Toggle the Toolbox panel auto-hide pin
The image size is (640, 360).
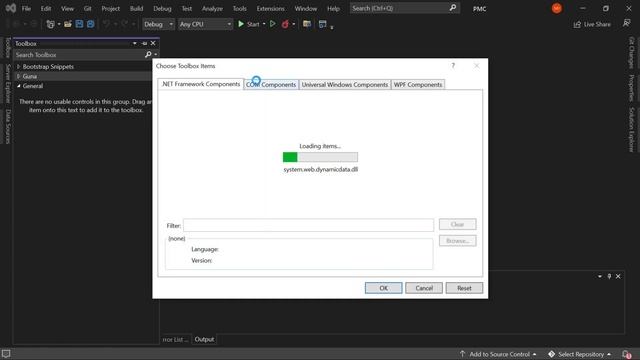pyautogui.click(x=144, y=43)
